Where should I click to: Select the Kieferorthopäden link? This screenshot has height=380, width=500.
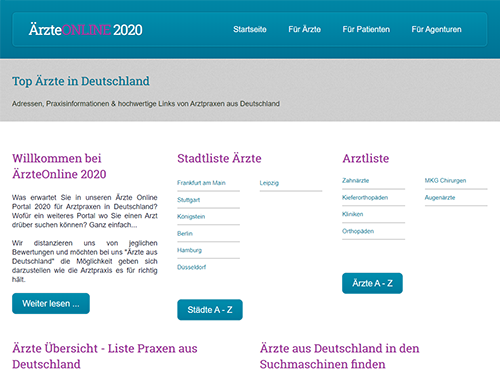(x=365, y=197)
